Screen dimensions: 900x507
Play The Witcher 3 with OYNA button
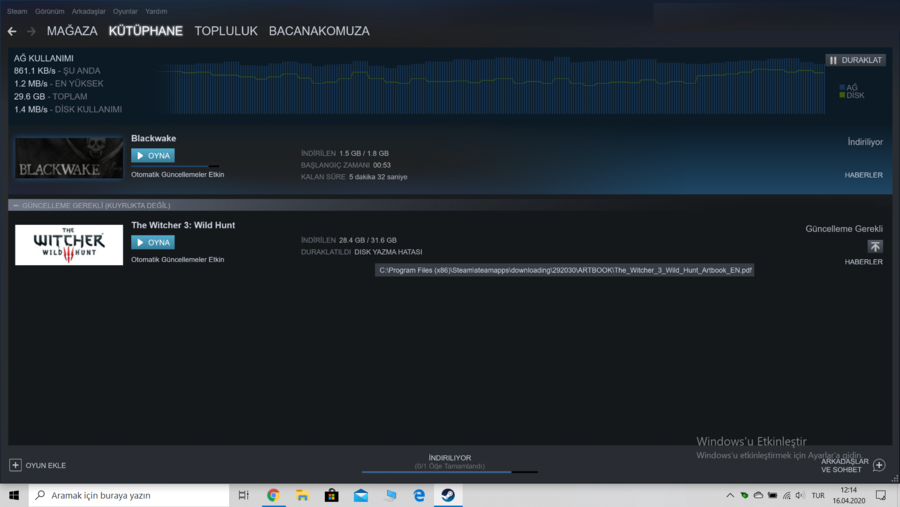pos(153,242)
